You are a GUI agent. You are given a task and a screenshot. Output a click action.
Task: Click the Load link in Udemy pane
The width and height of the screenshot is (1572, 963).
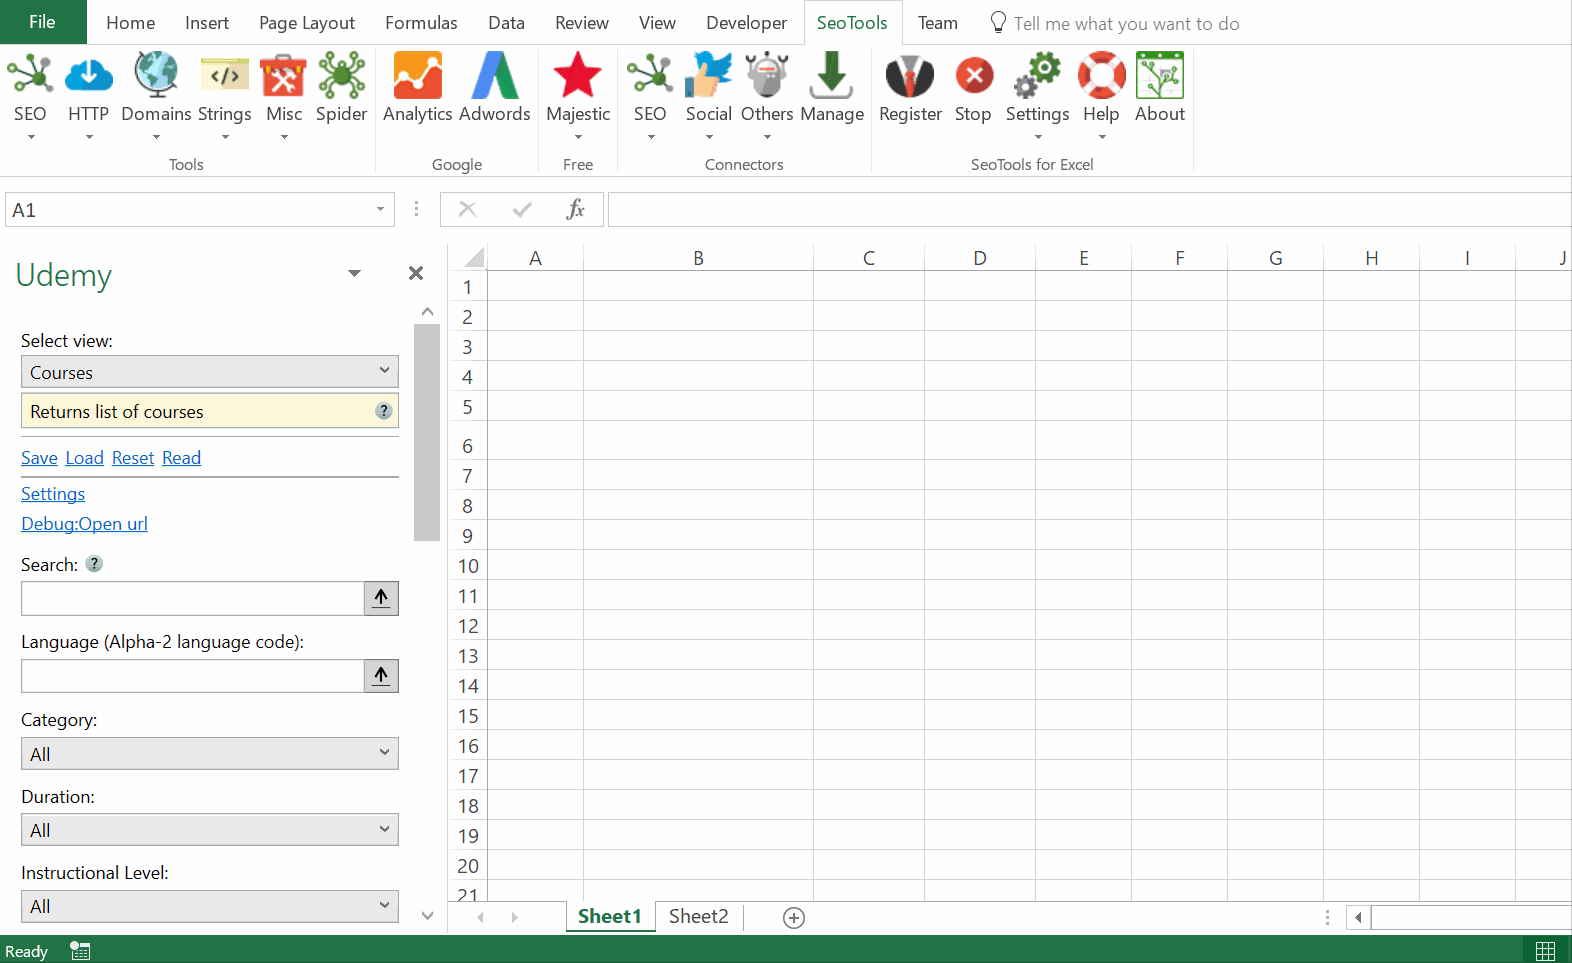[x=85, y=458]
